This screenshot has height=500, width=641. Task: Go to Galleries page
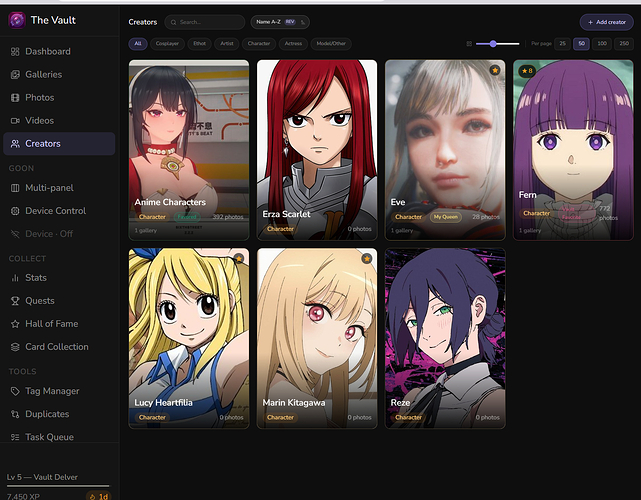click(x=59, y=74)
